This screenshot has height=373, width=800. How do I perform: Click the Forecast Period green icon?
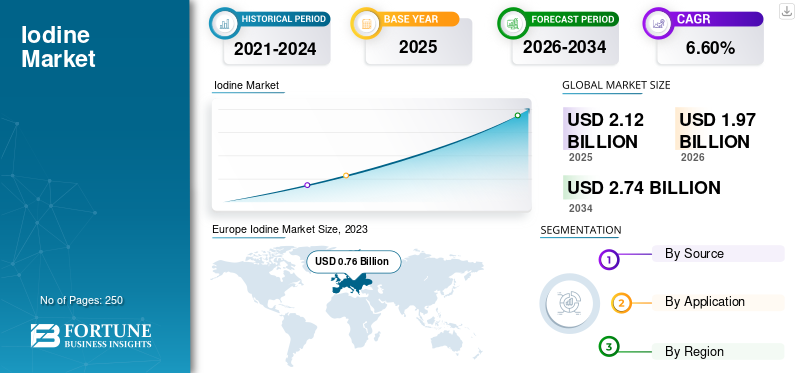513,23
